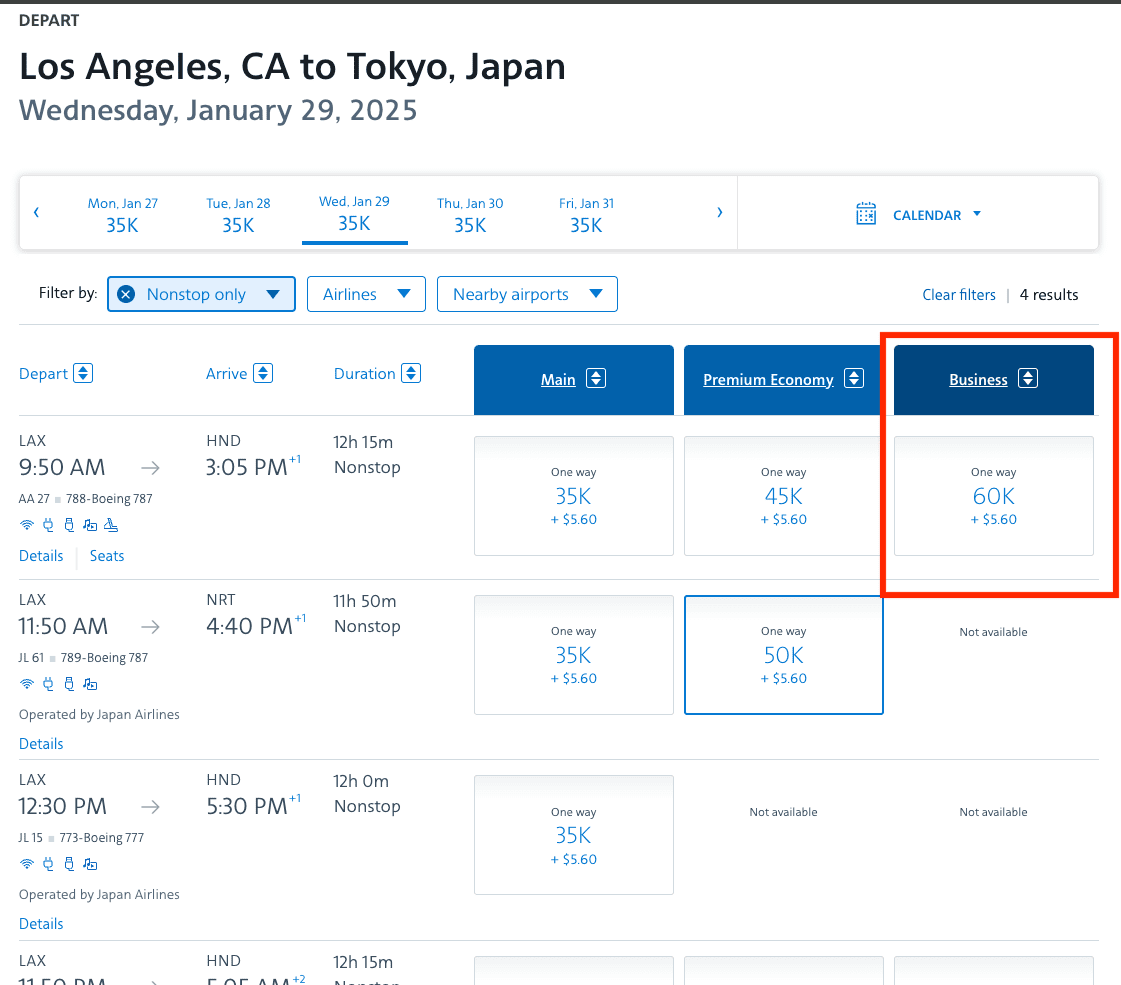1121x985 pixels.
Task: Expand the Nearby airports dropdown
Action: (527, 294)
